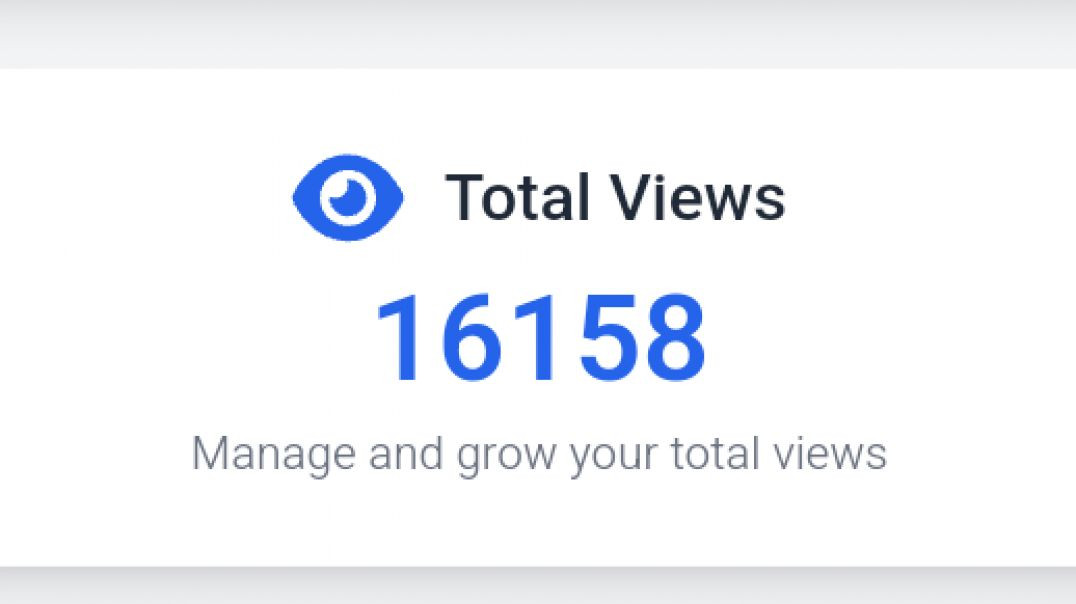This screenshot has width=1076, height=604.
Task: Click the left edge of the eye icon
Action: pyautogui.click(x=300, y=197)
